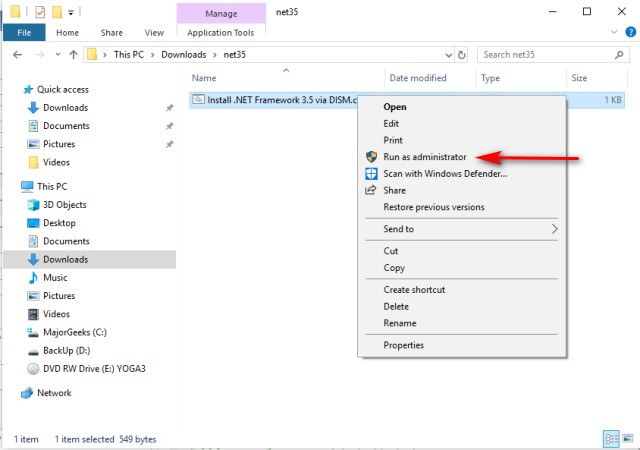Sort files by Date modified column
640x450 pixels.
(x=418, y=77)
